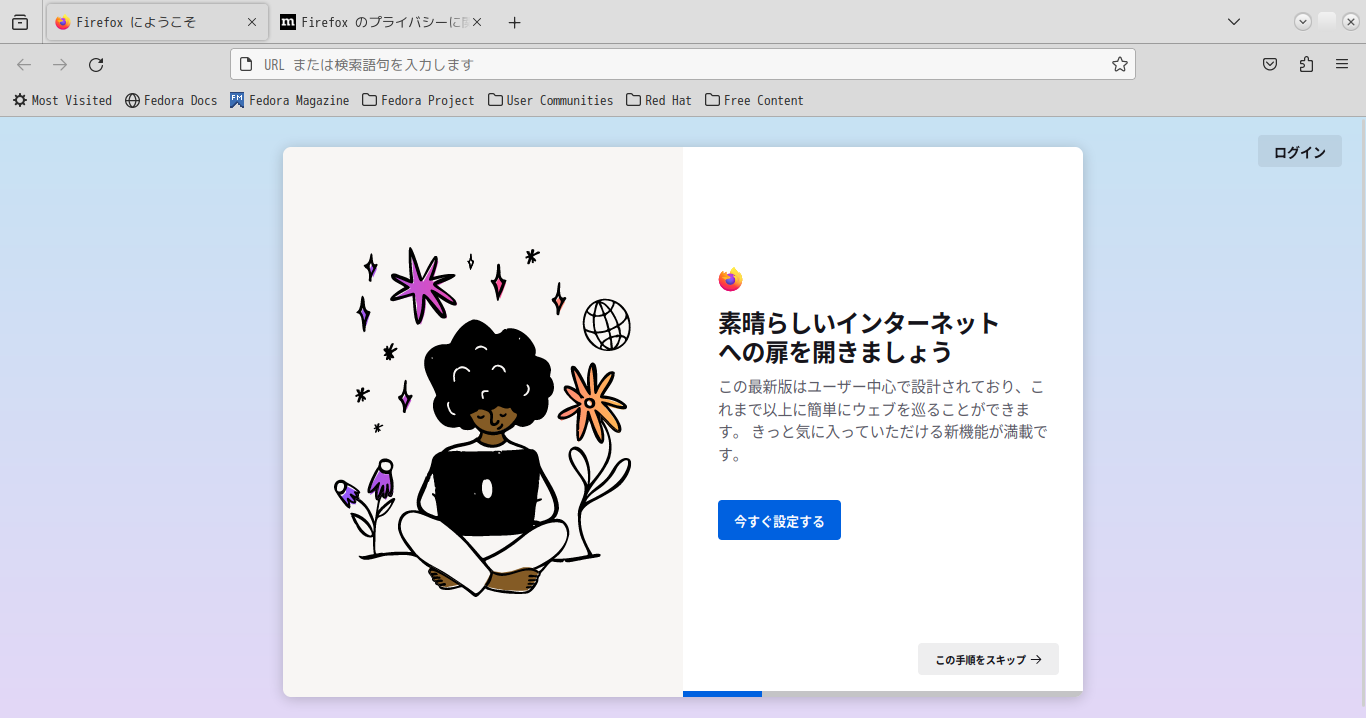The width and height of the screenshot is (1366, 718).
Task: Click the 今すぐ設定する button
Action: 779,521
